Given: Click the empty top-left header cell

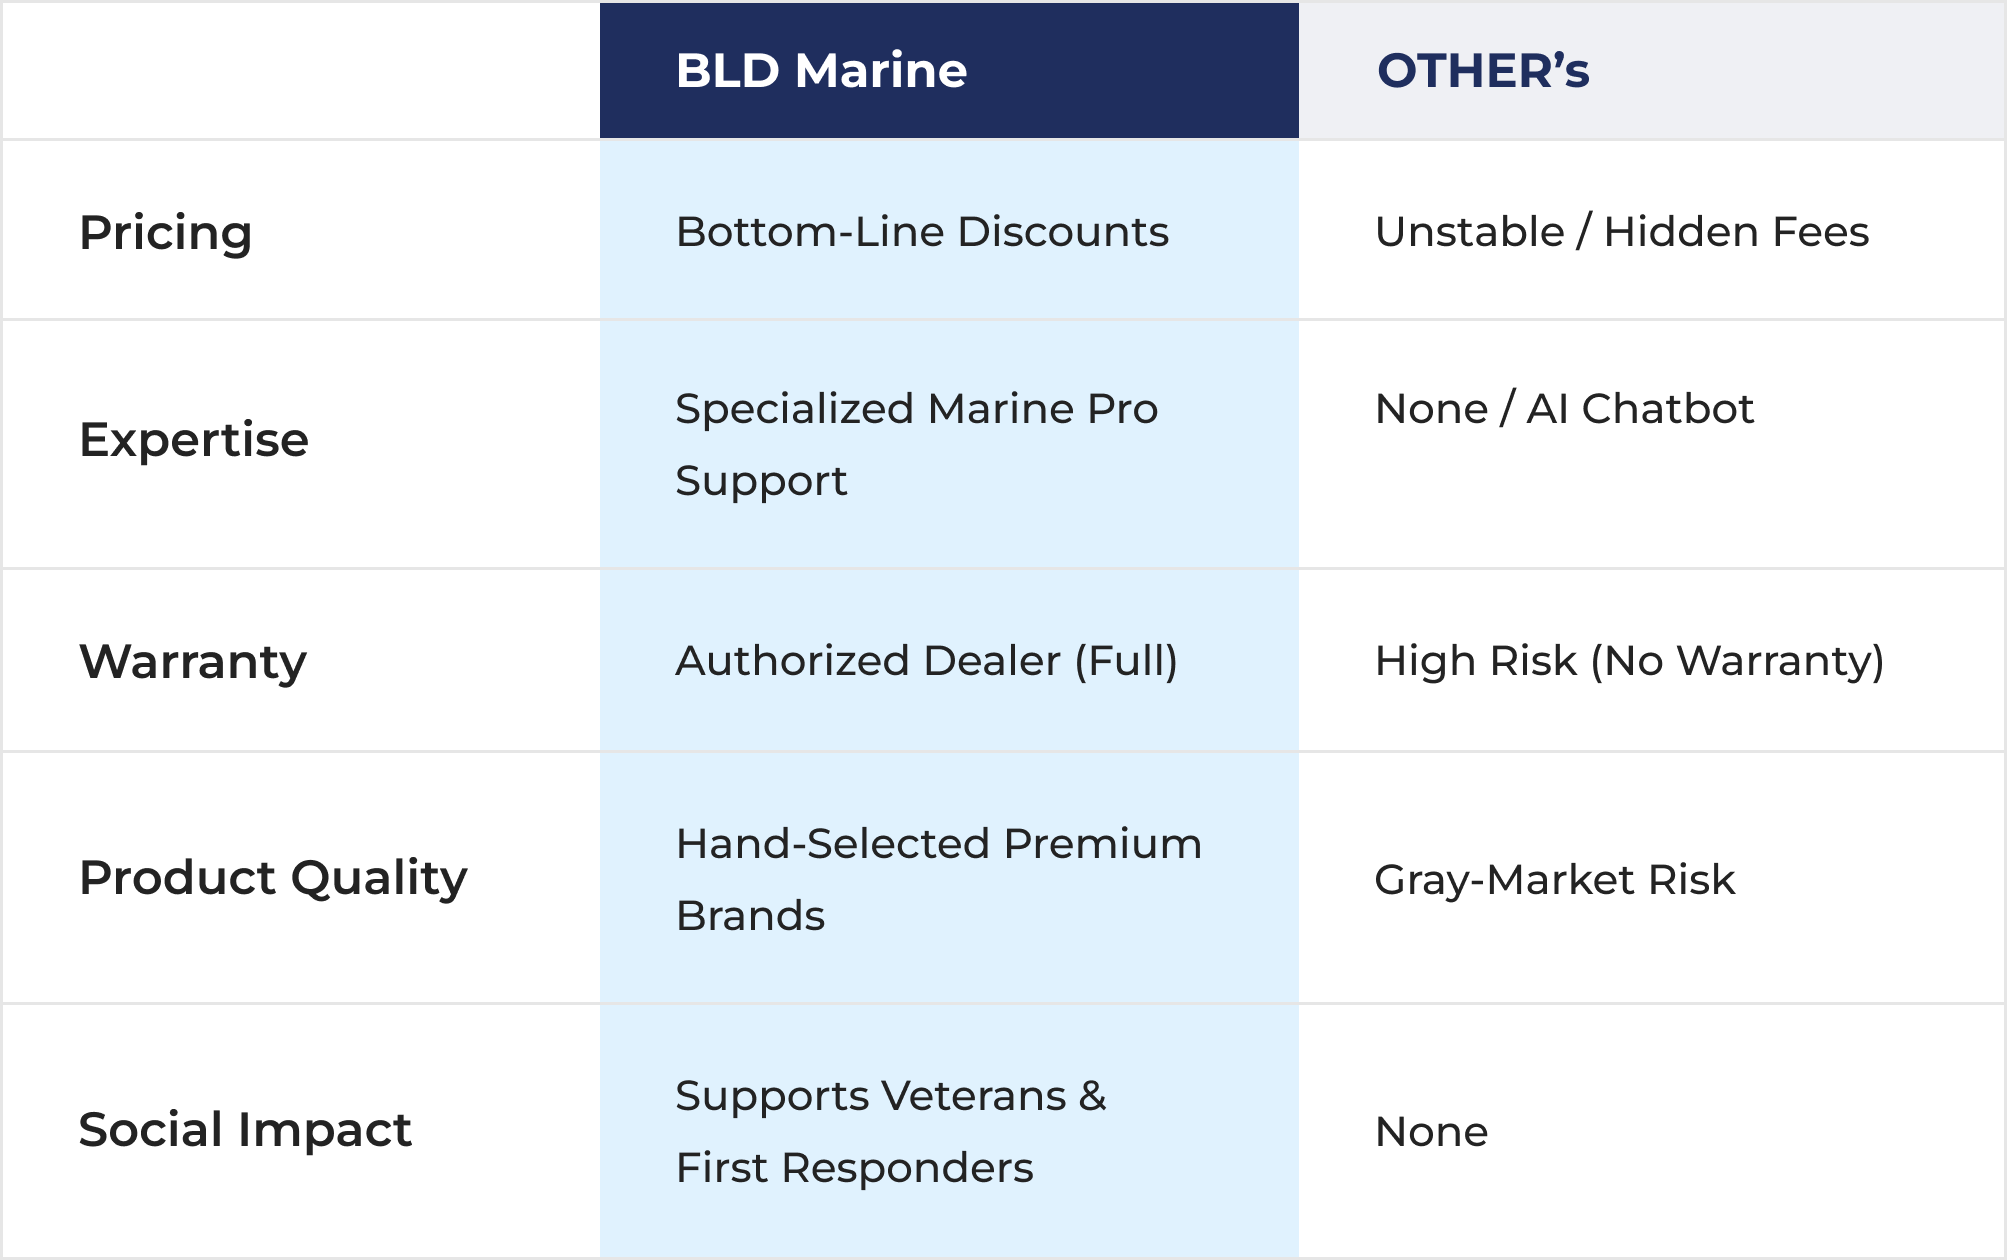Looking at the screenshot, I should tap(300, 71).
